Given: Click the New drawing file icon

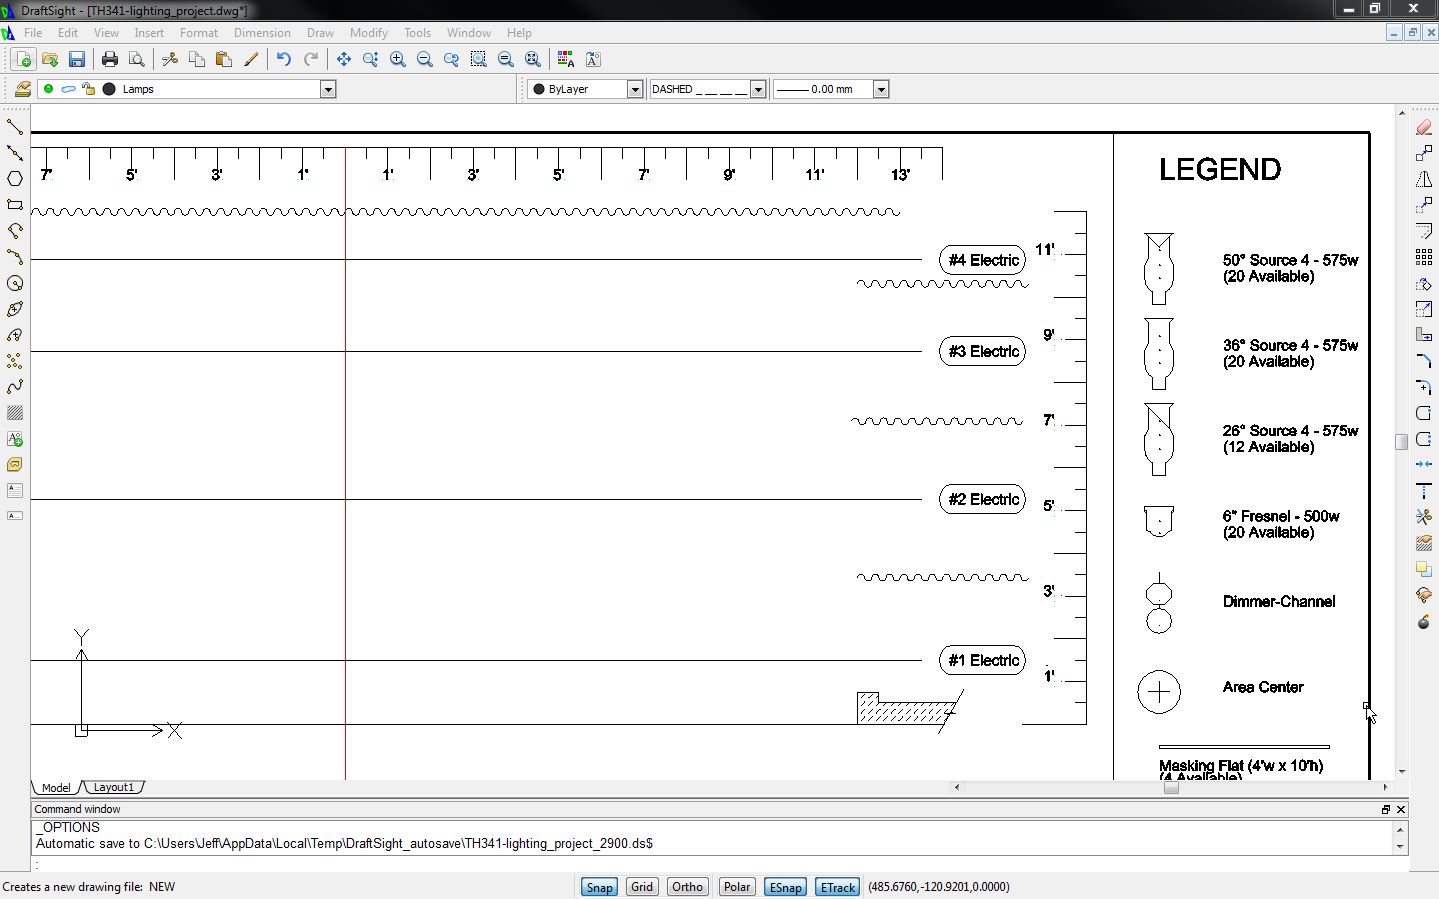Looking at the screenshot, I should [23, 60].
